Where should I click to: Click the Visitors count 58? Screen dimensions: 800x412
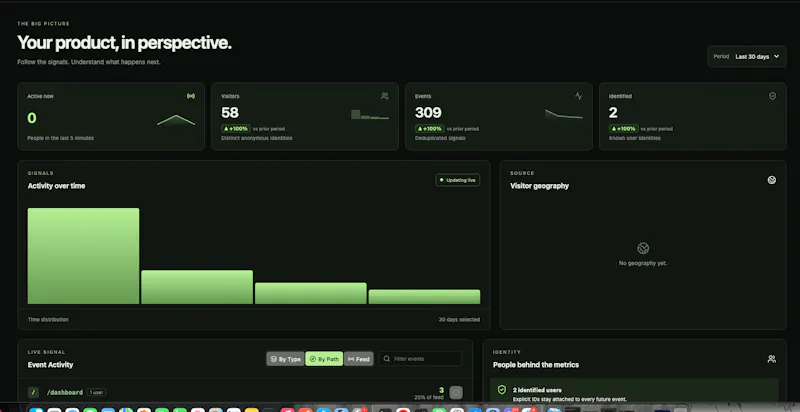230,113
